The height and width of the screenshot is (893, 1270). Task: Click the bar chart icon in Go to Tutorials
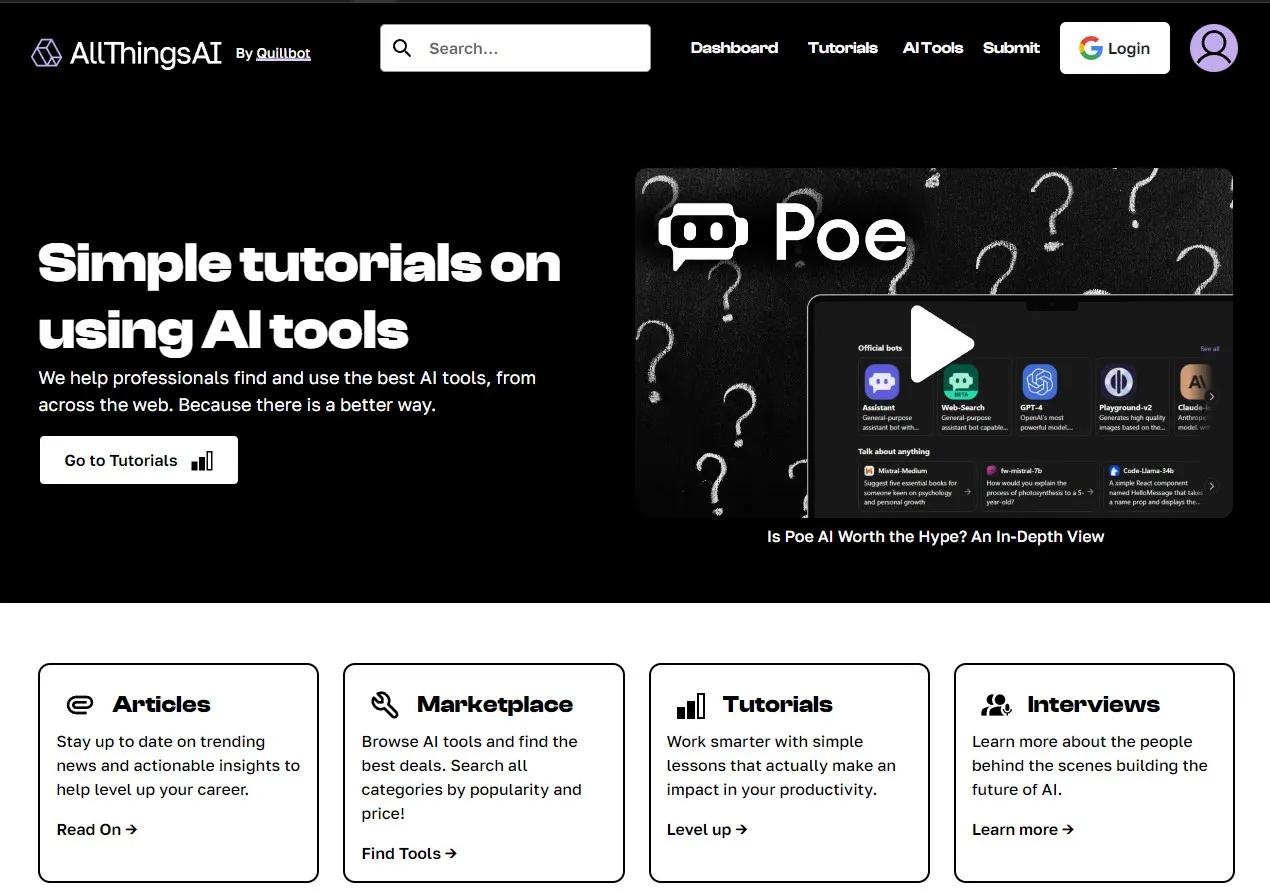coord(202,460)
